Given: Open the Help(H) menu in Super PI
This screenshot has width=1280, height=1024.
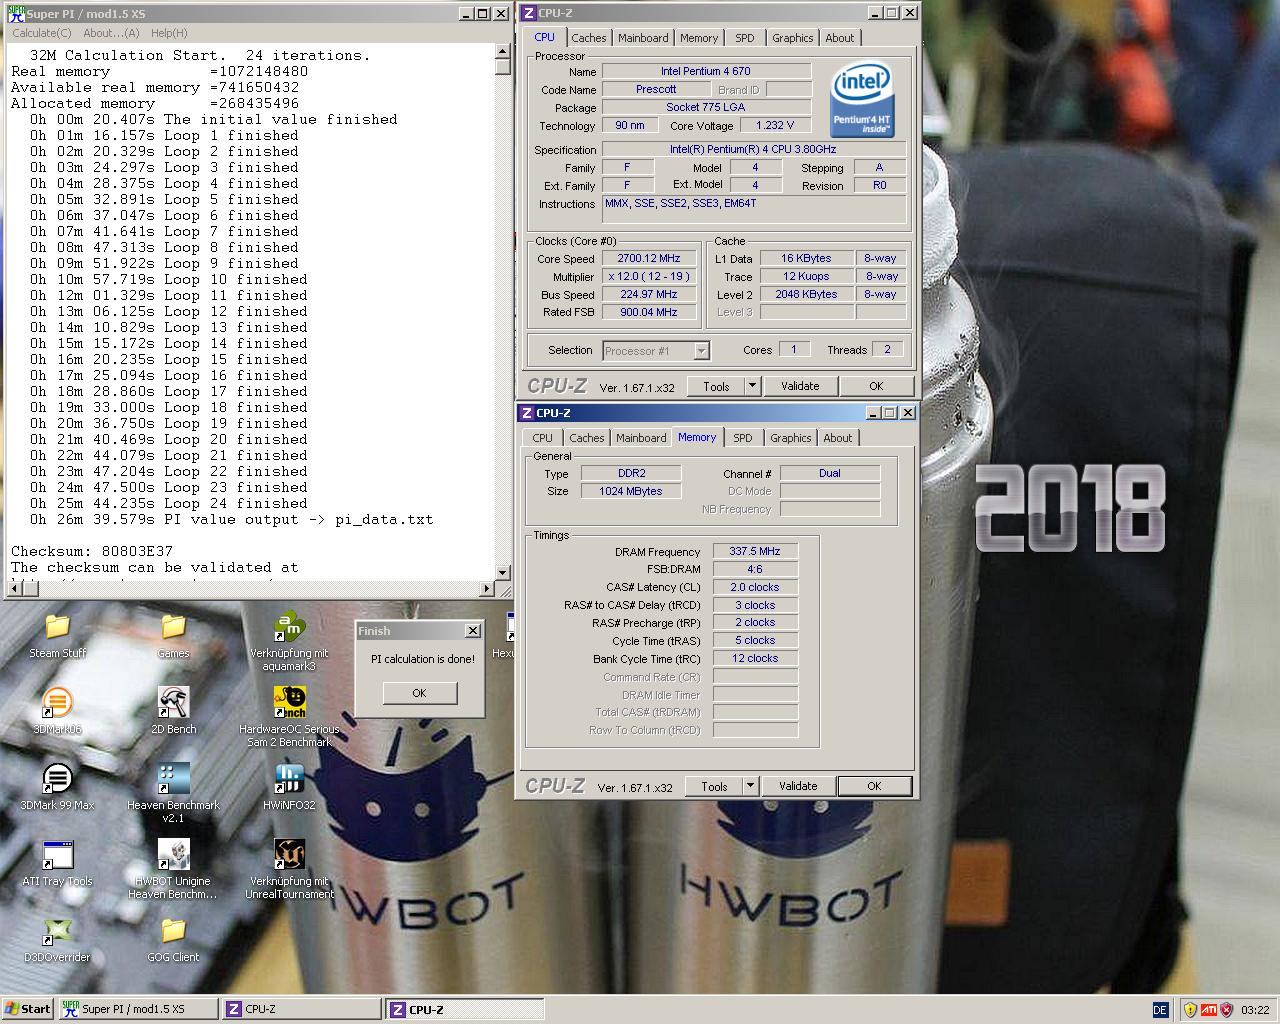Looking at the screenshot, I should click(x=168, y=33).
